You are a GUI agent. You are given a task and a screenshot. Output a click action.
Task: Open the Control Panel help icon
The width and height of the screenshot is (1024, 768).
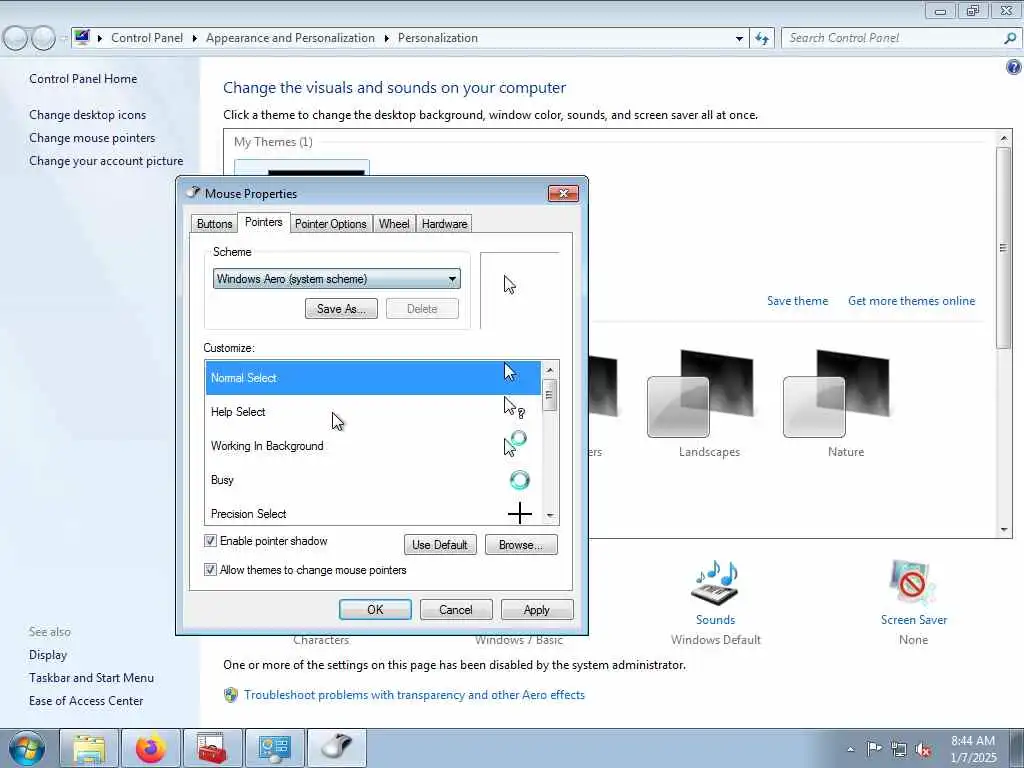[1014, 67]
